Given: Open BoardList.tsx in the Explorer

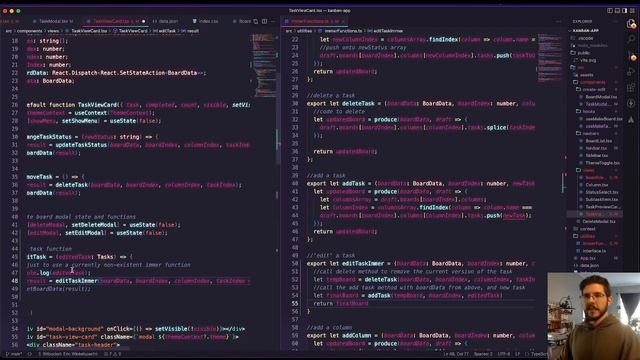Looking at the screenshot, I should pyautogui.click(x=598, y=141).
